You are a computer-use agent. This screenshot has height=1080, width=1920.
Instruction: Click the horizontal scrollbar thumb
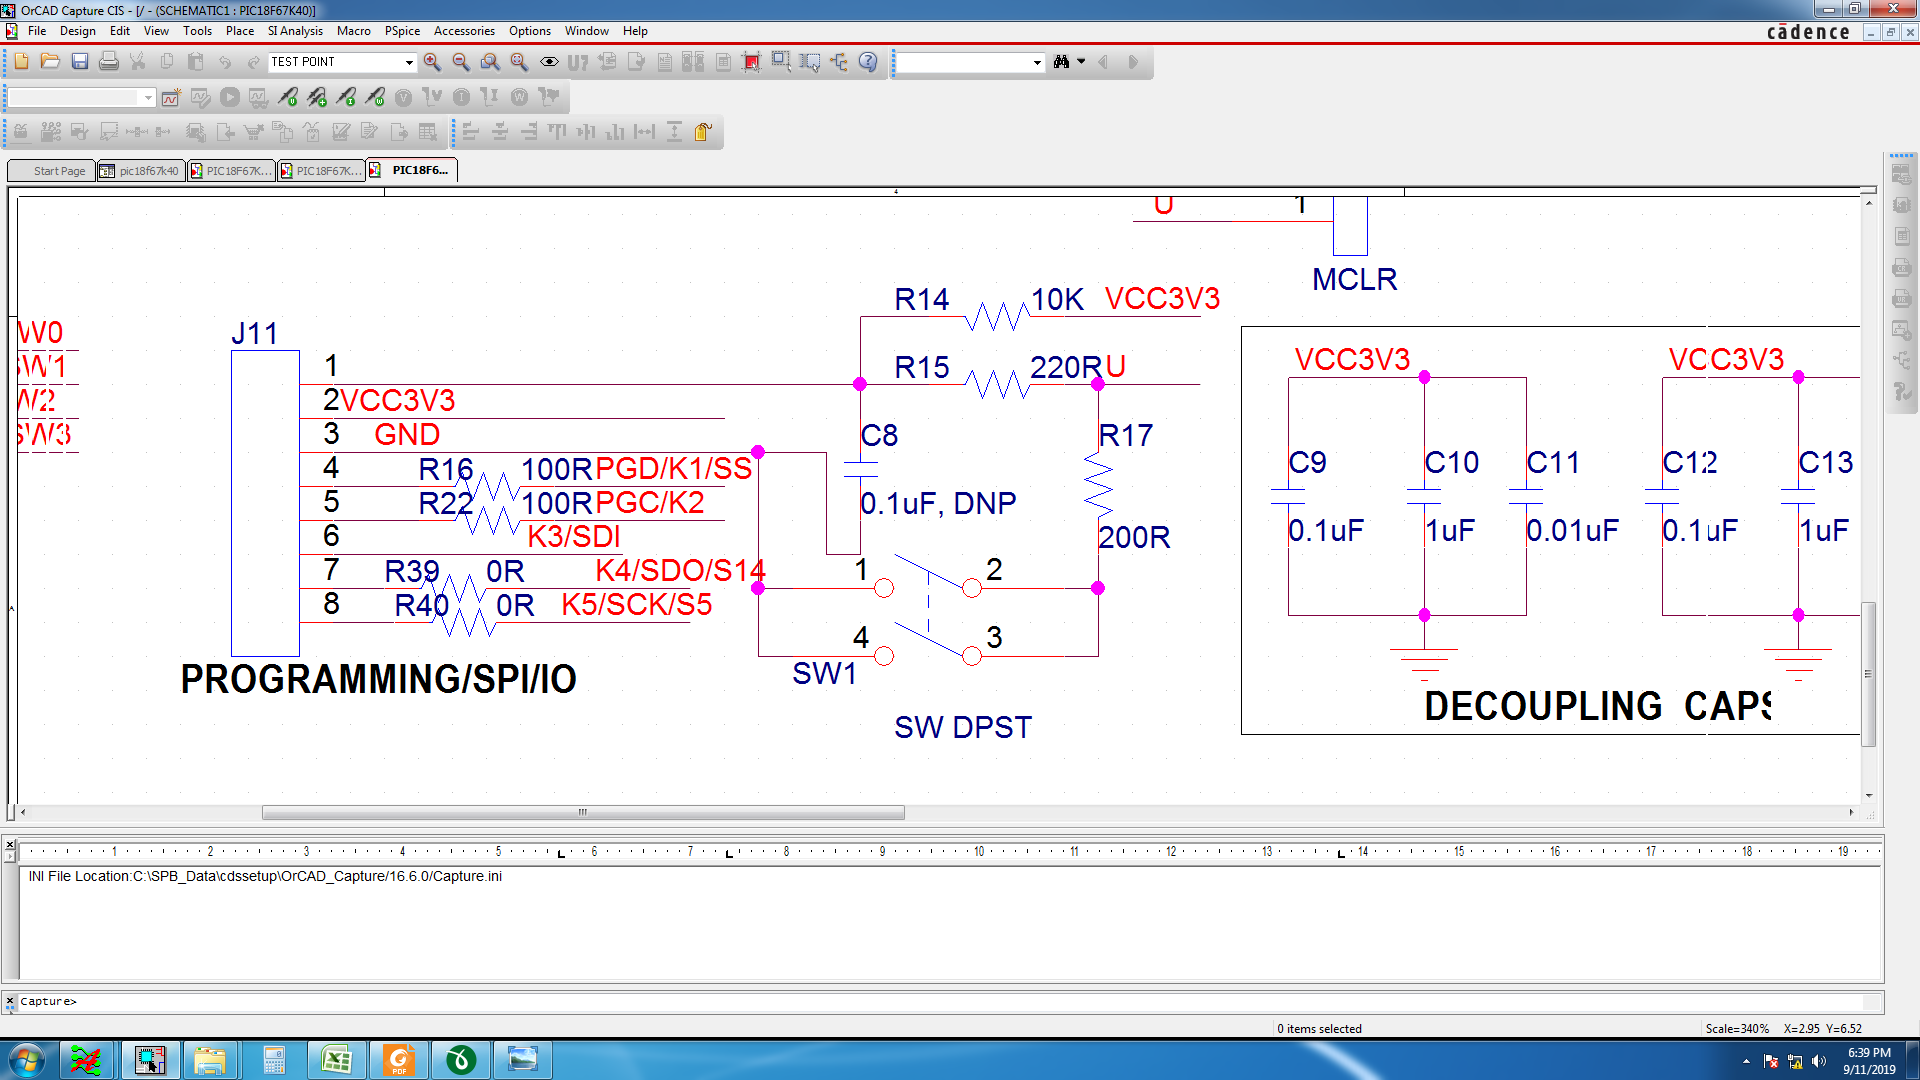583,813
